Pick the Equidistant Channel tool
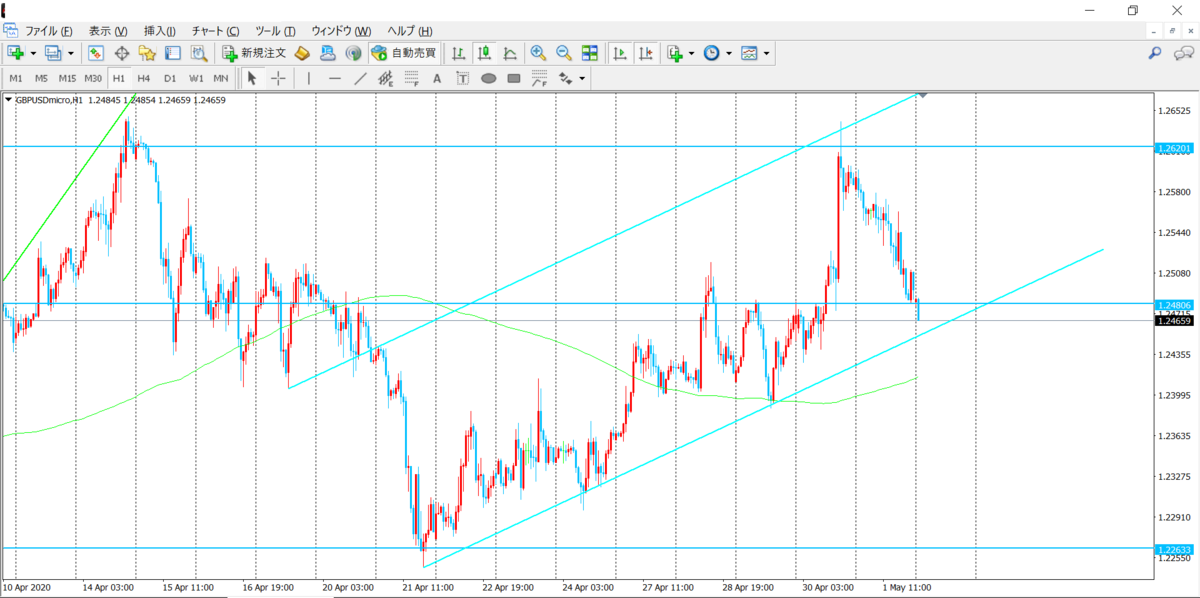1200x598 pixels. 386,78
